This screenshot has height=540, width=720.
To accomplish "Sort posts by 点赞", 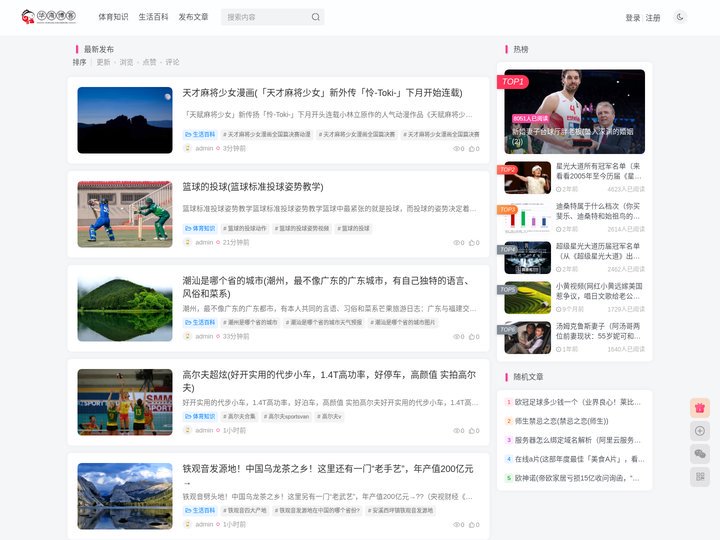I will pyautogui.click(x=149, y=62).
